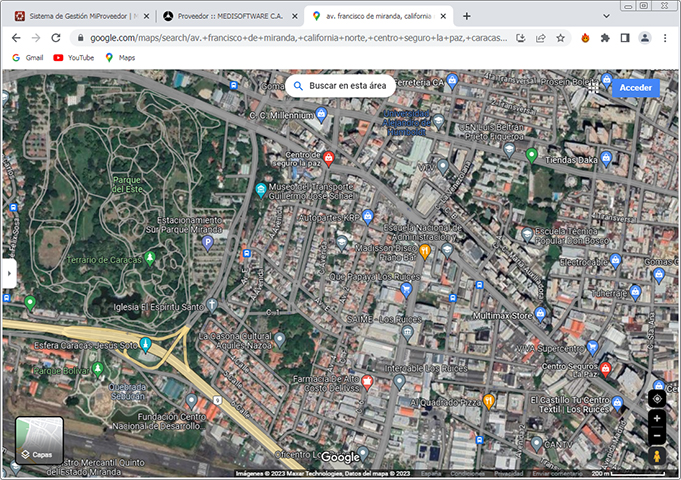Open the Chrome three-dot menu
The height and width of the screenshot is (480, 681).
click(x=665, y=38)
